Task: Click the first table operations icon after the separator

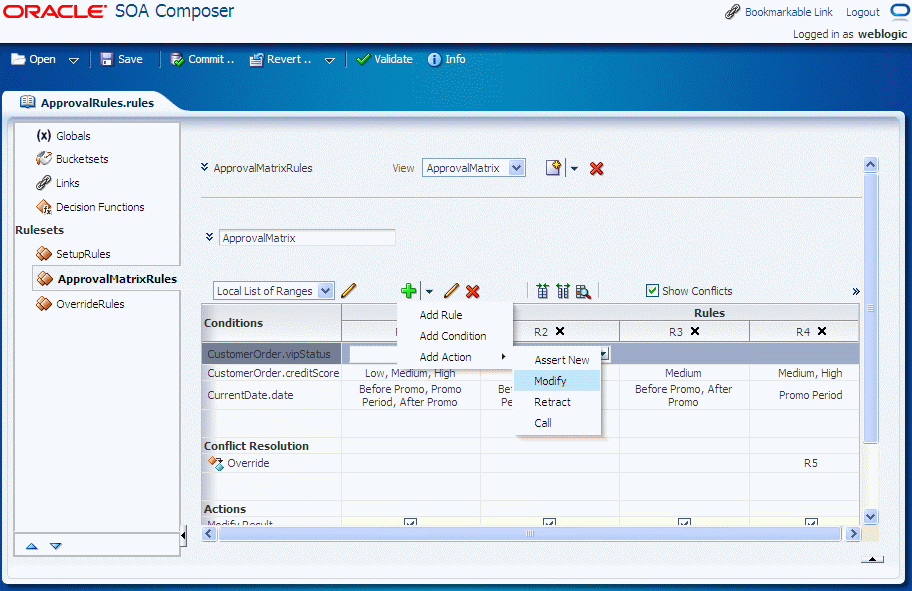Action: (x=543, y=291)
